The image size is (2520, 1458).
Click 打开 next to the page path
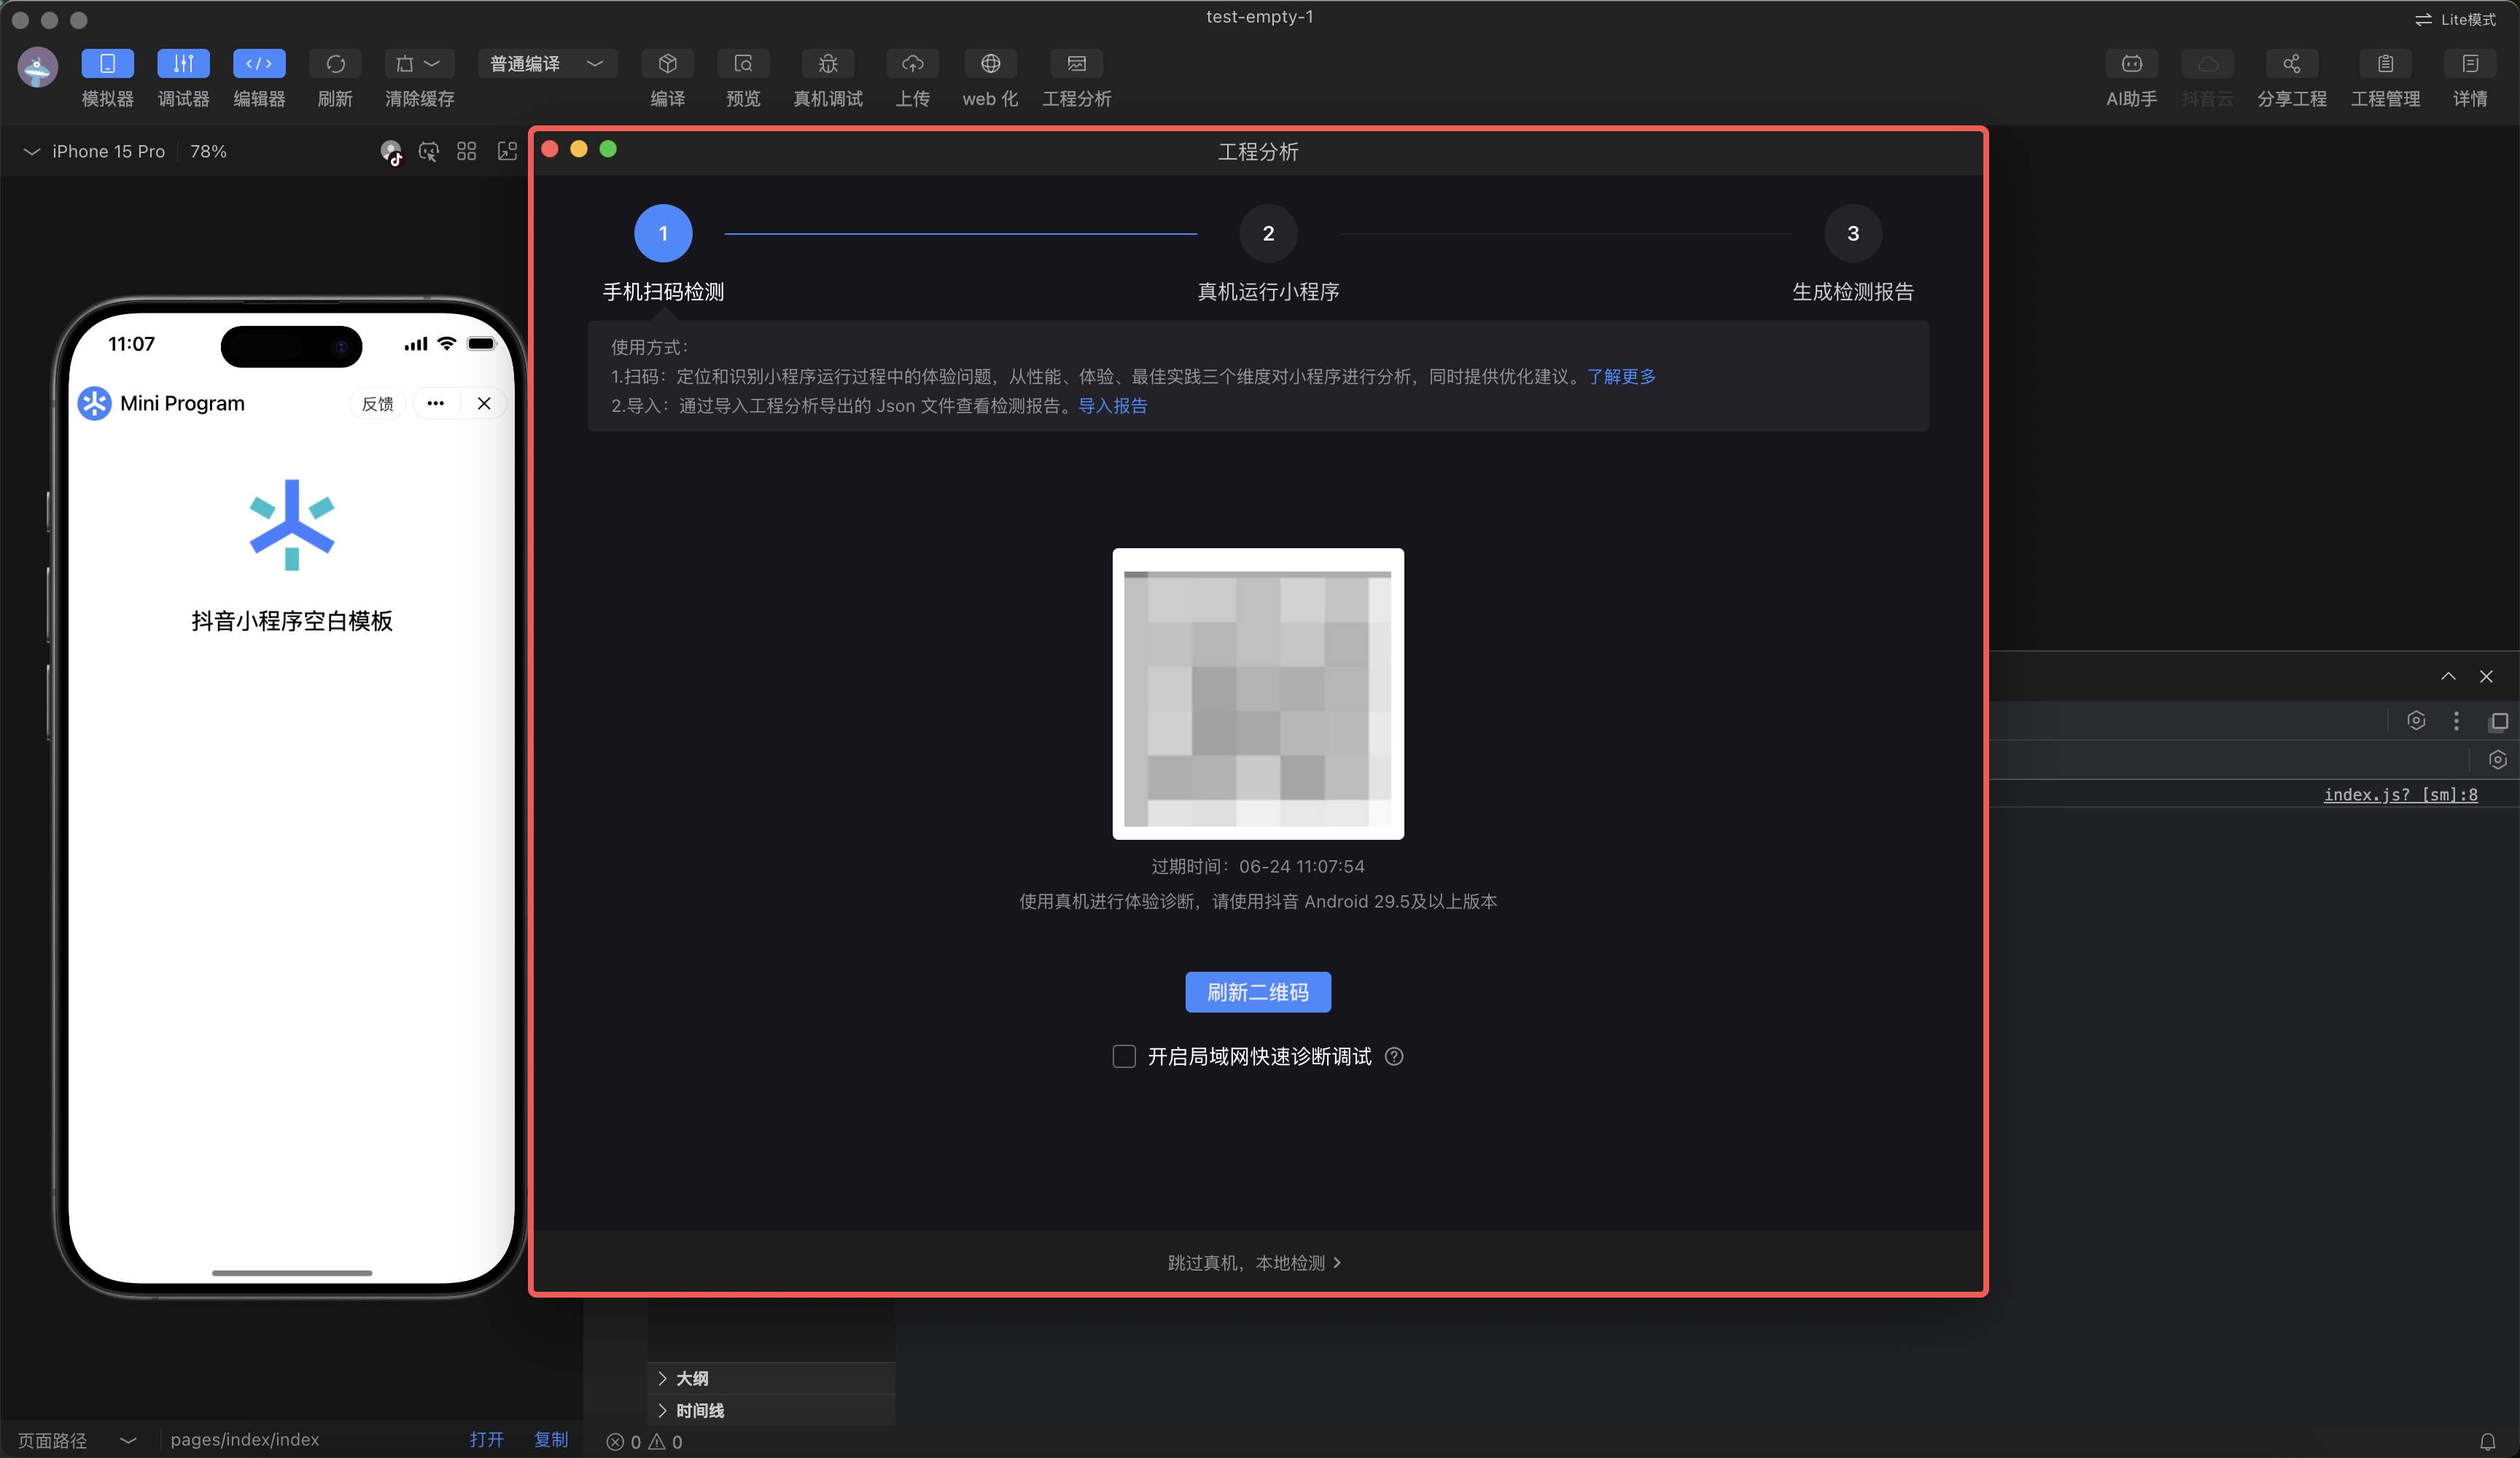[x=487, y=1439]
